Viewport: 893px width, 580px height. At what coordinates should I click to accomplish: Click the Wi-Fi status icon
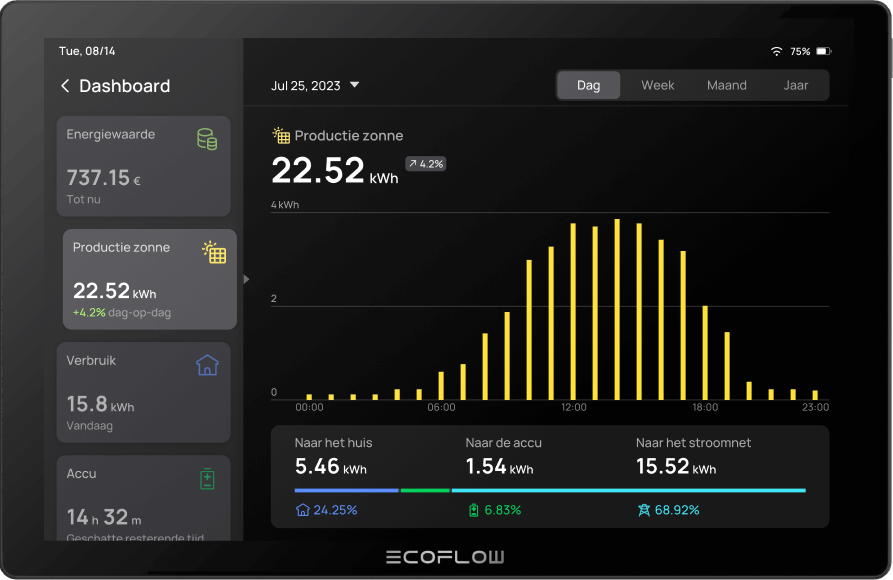pos(776,51)
